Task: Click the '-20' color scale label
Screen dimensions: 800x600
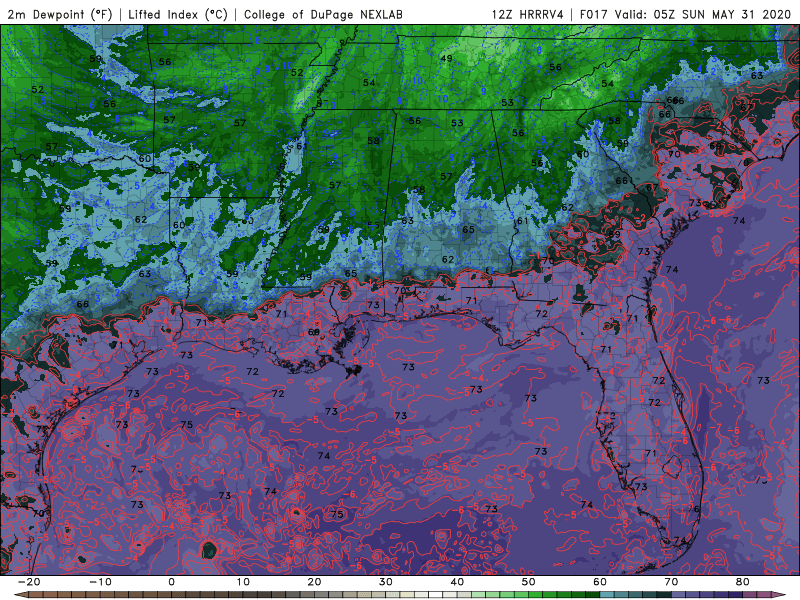Action: tap(29, 582)
